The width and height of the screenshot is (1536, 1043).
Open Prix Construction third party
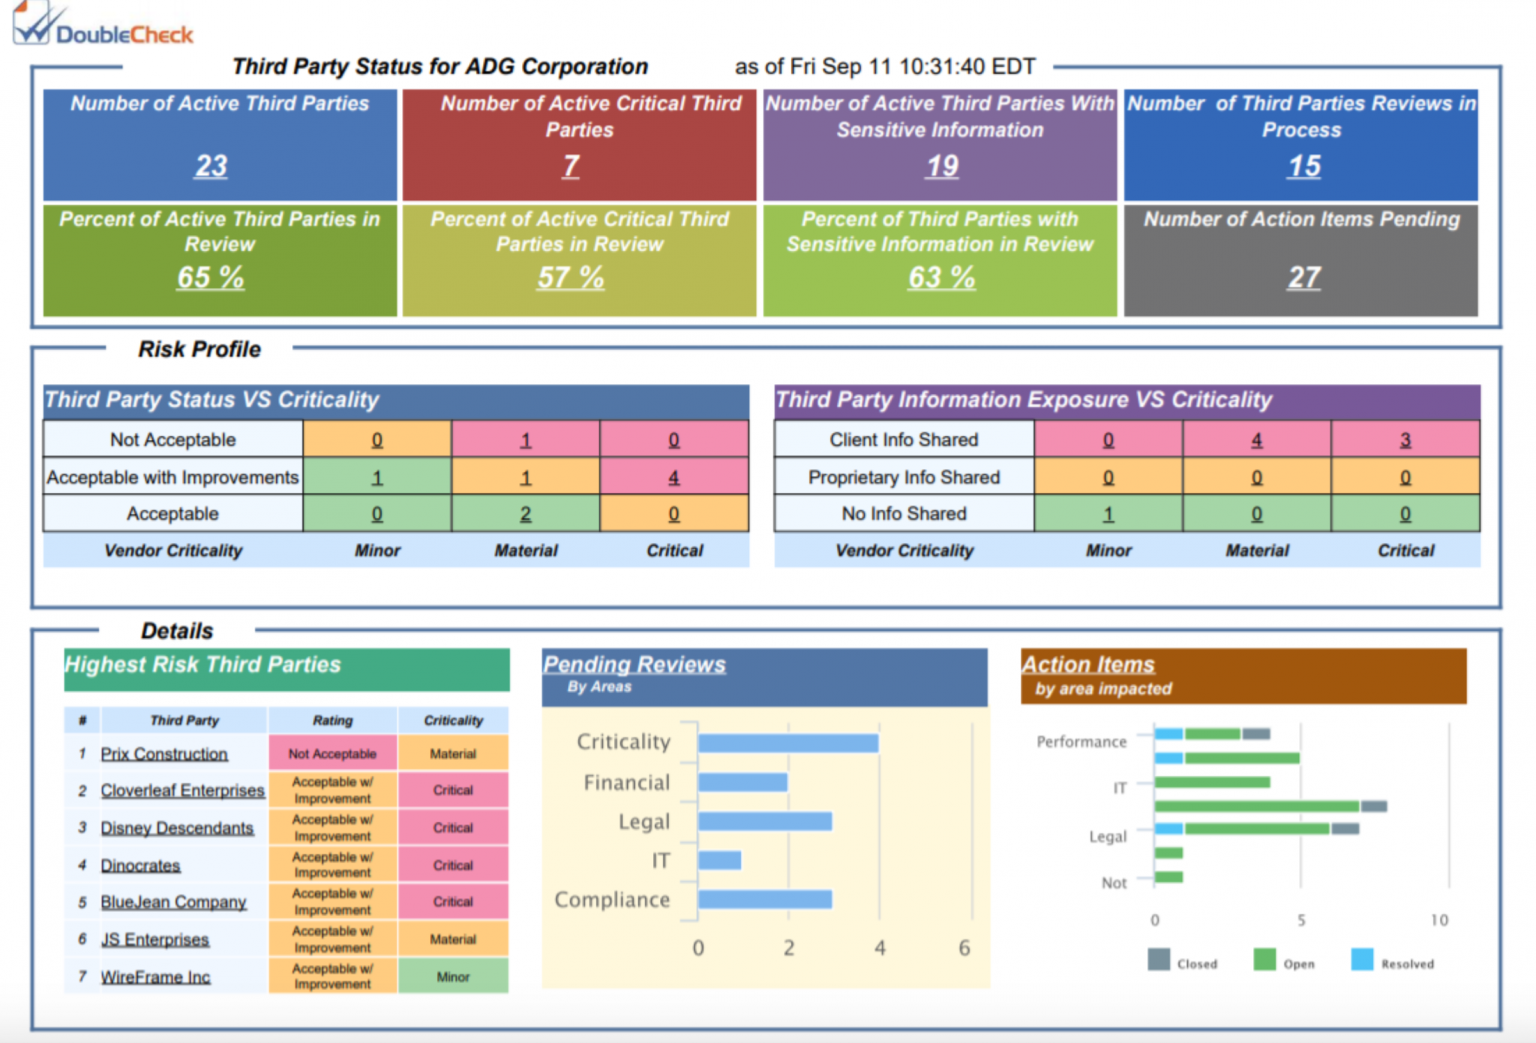tap(164, 754)
